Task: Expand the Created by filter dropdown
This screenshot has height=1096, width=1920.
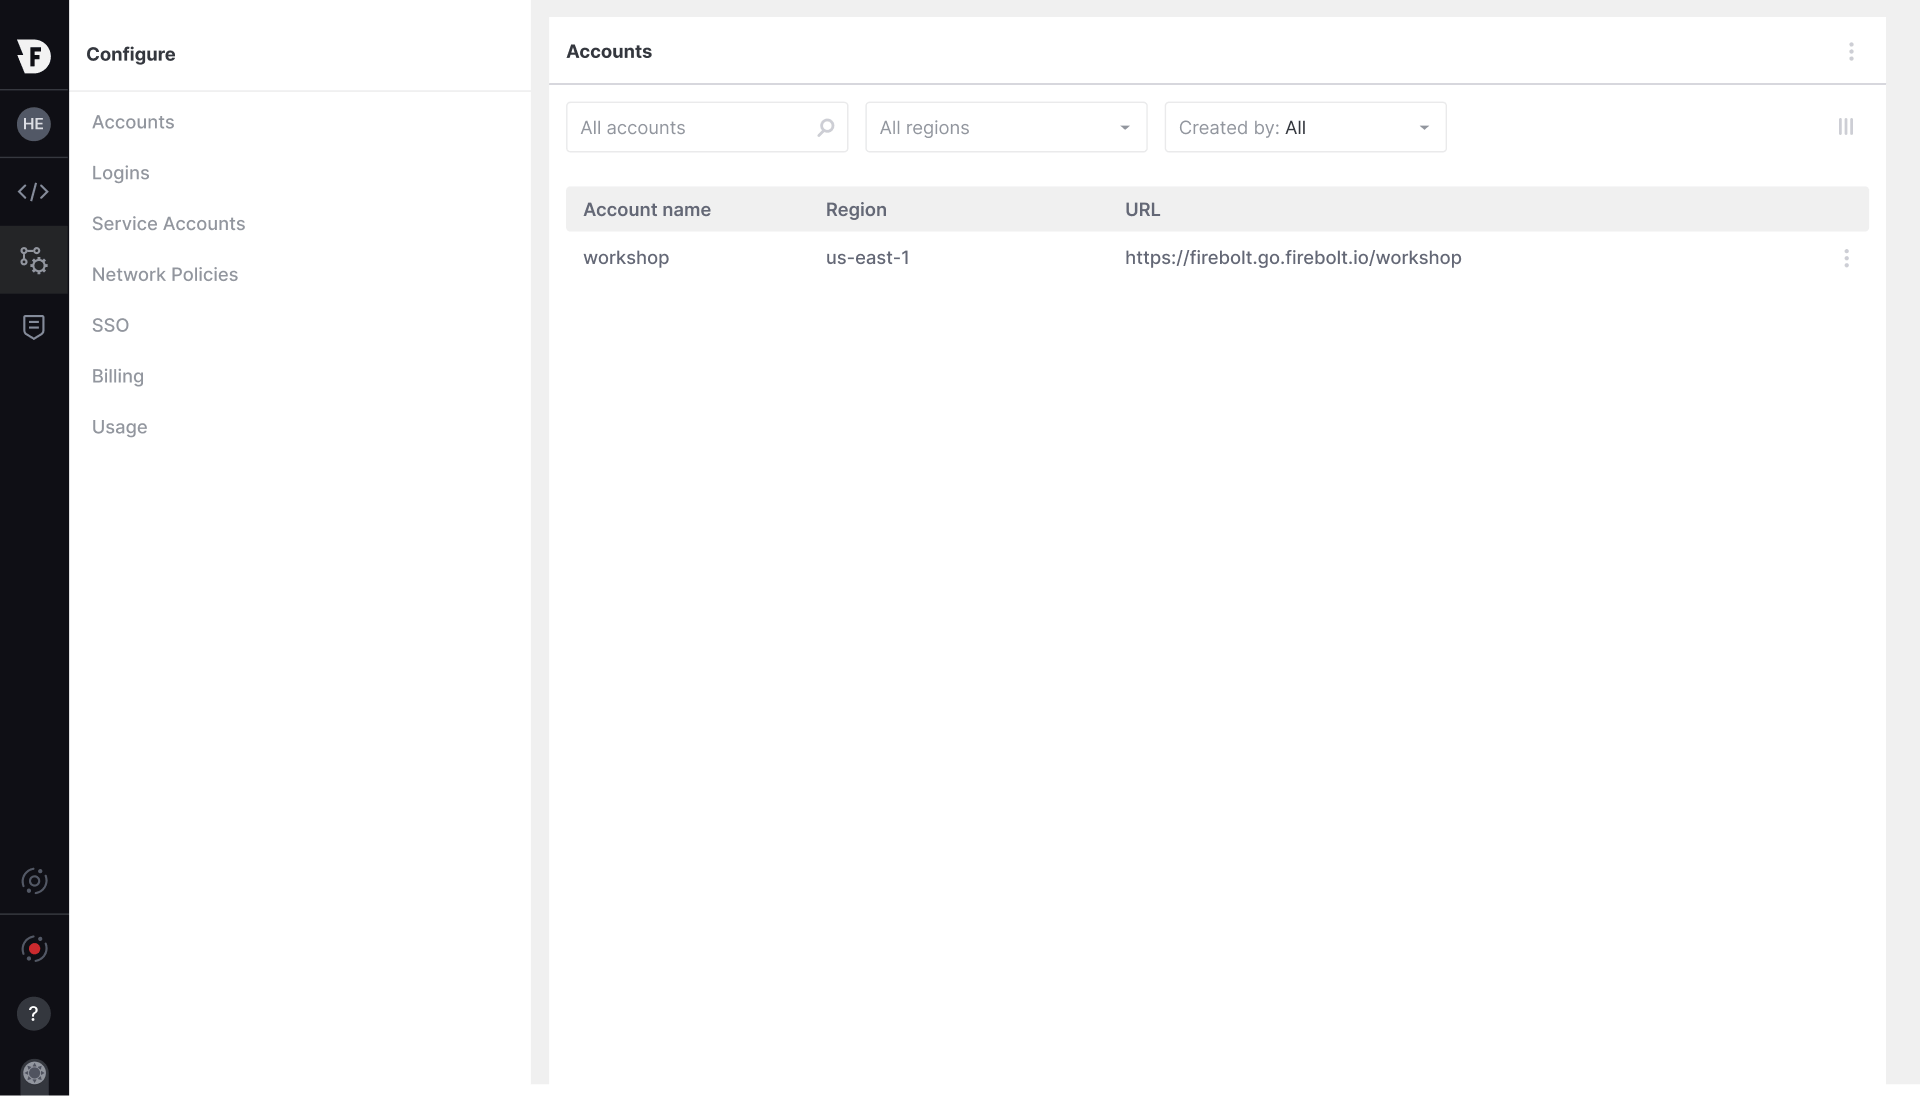Action: click(1304, 128)
